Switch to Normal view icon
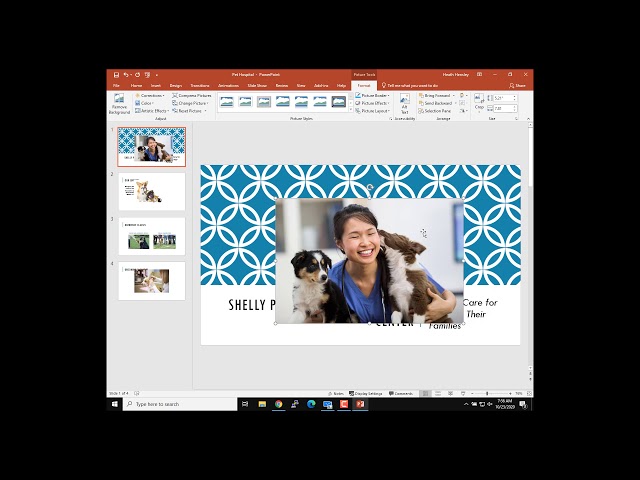The height and width of the screenshot is (480, 640). click(425, 393)
